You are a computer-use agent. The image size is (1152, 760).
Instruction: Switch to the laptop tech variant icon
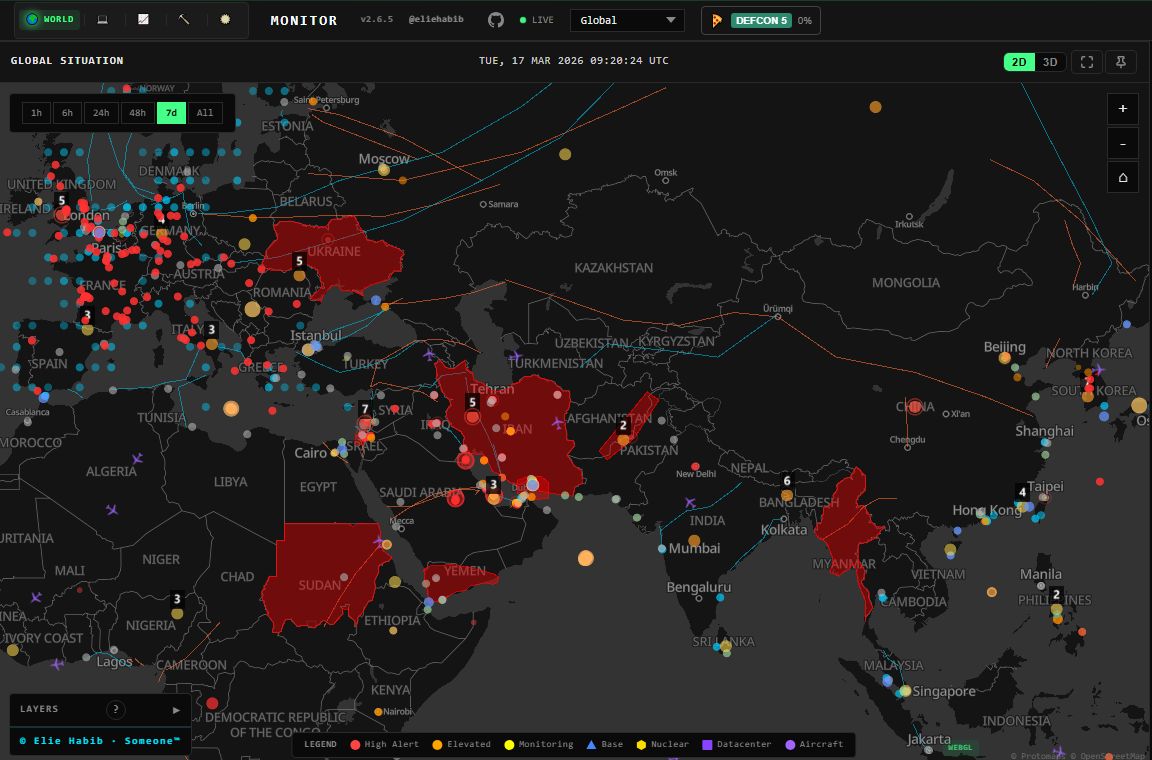pos(102,20)
